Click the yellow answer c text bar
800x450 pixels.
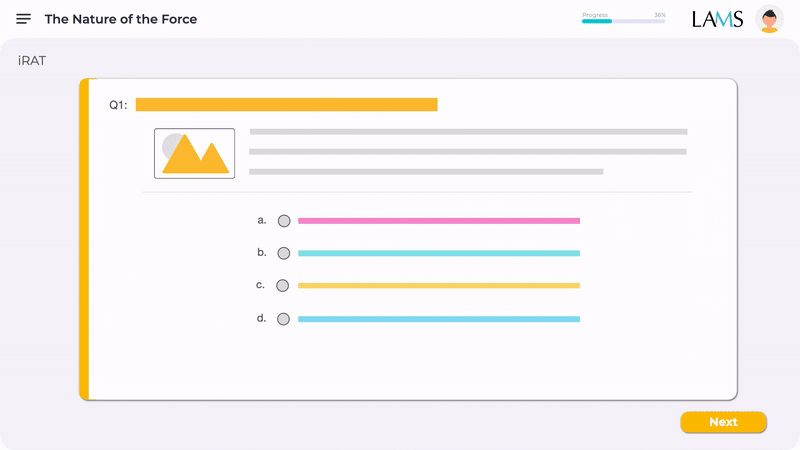pos(439,286)
